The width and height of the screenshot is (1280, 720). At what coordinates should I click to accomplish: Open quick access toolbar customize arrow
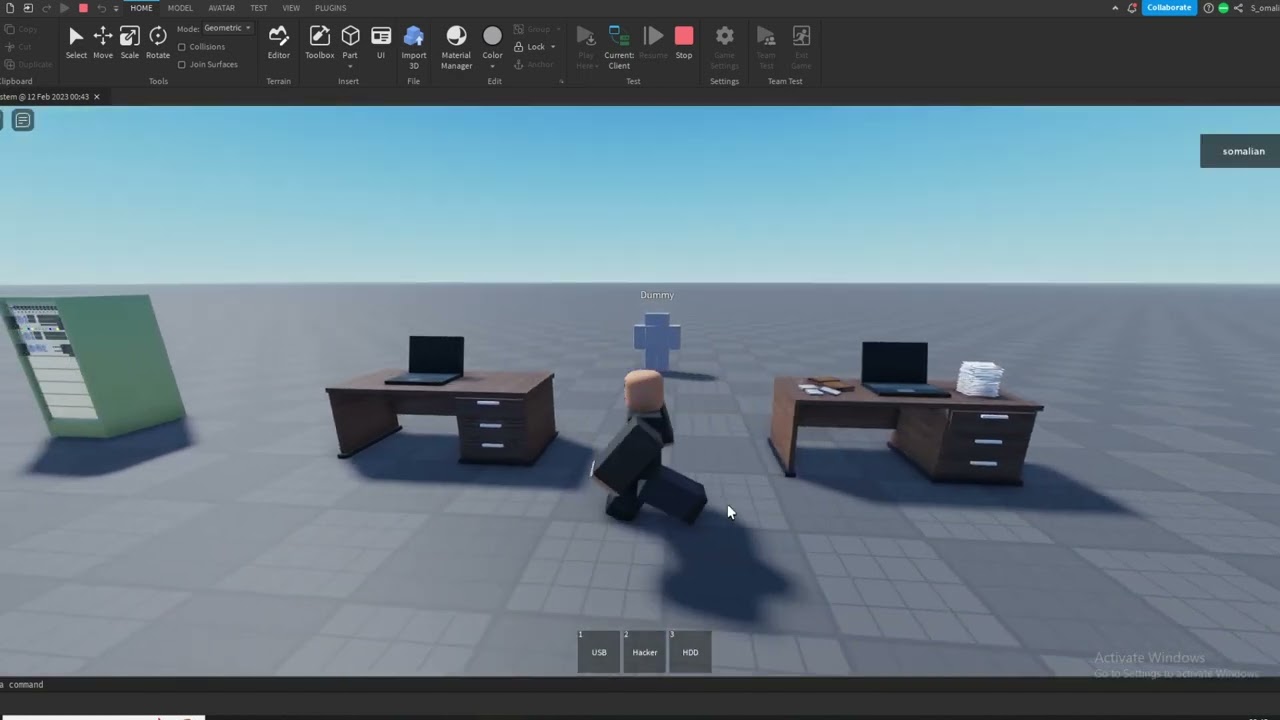click(117, 8)
